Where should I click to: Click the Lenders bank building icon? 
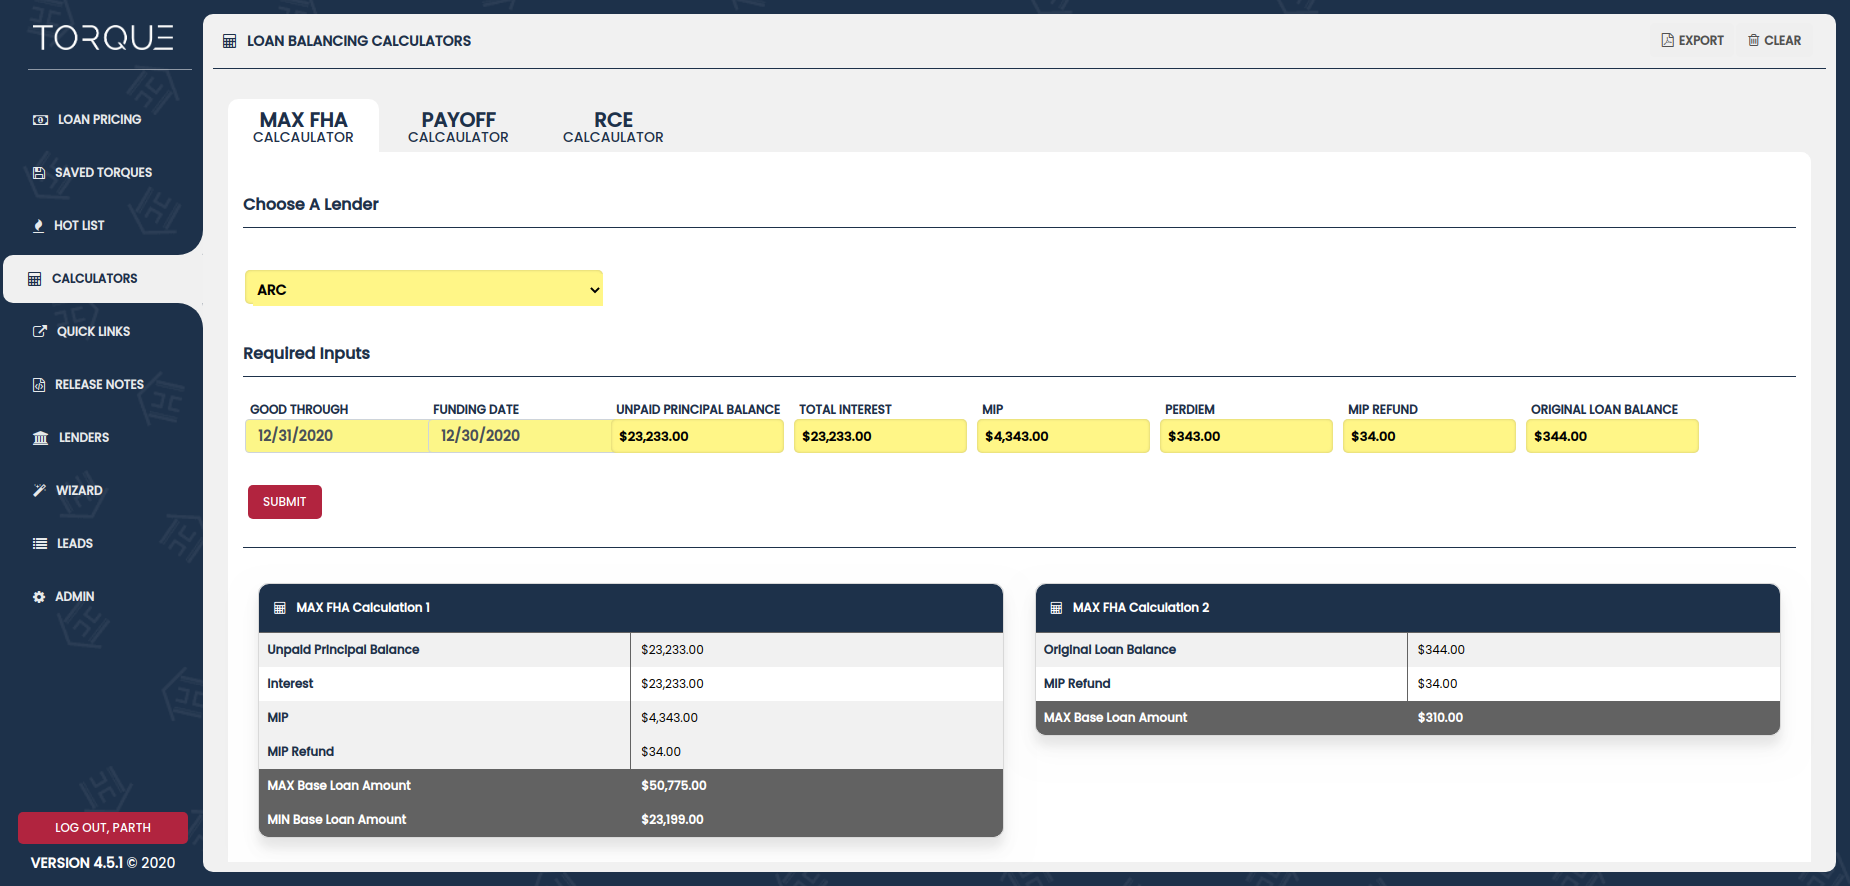click(40, 438)
